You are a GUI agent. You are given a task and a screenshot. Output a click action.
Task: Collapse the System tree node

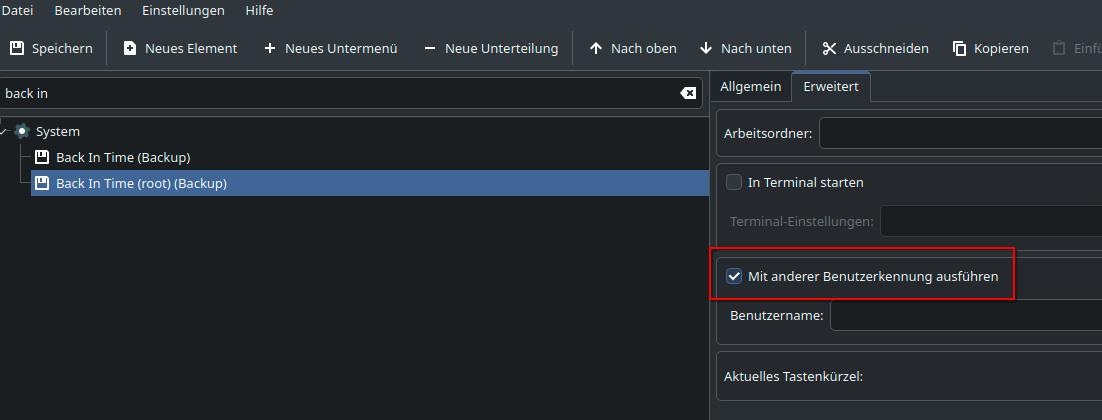pyautogui.click(x=5, y=131)
